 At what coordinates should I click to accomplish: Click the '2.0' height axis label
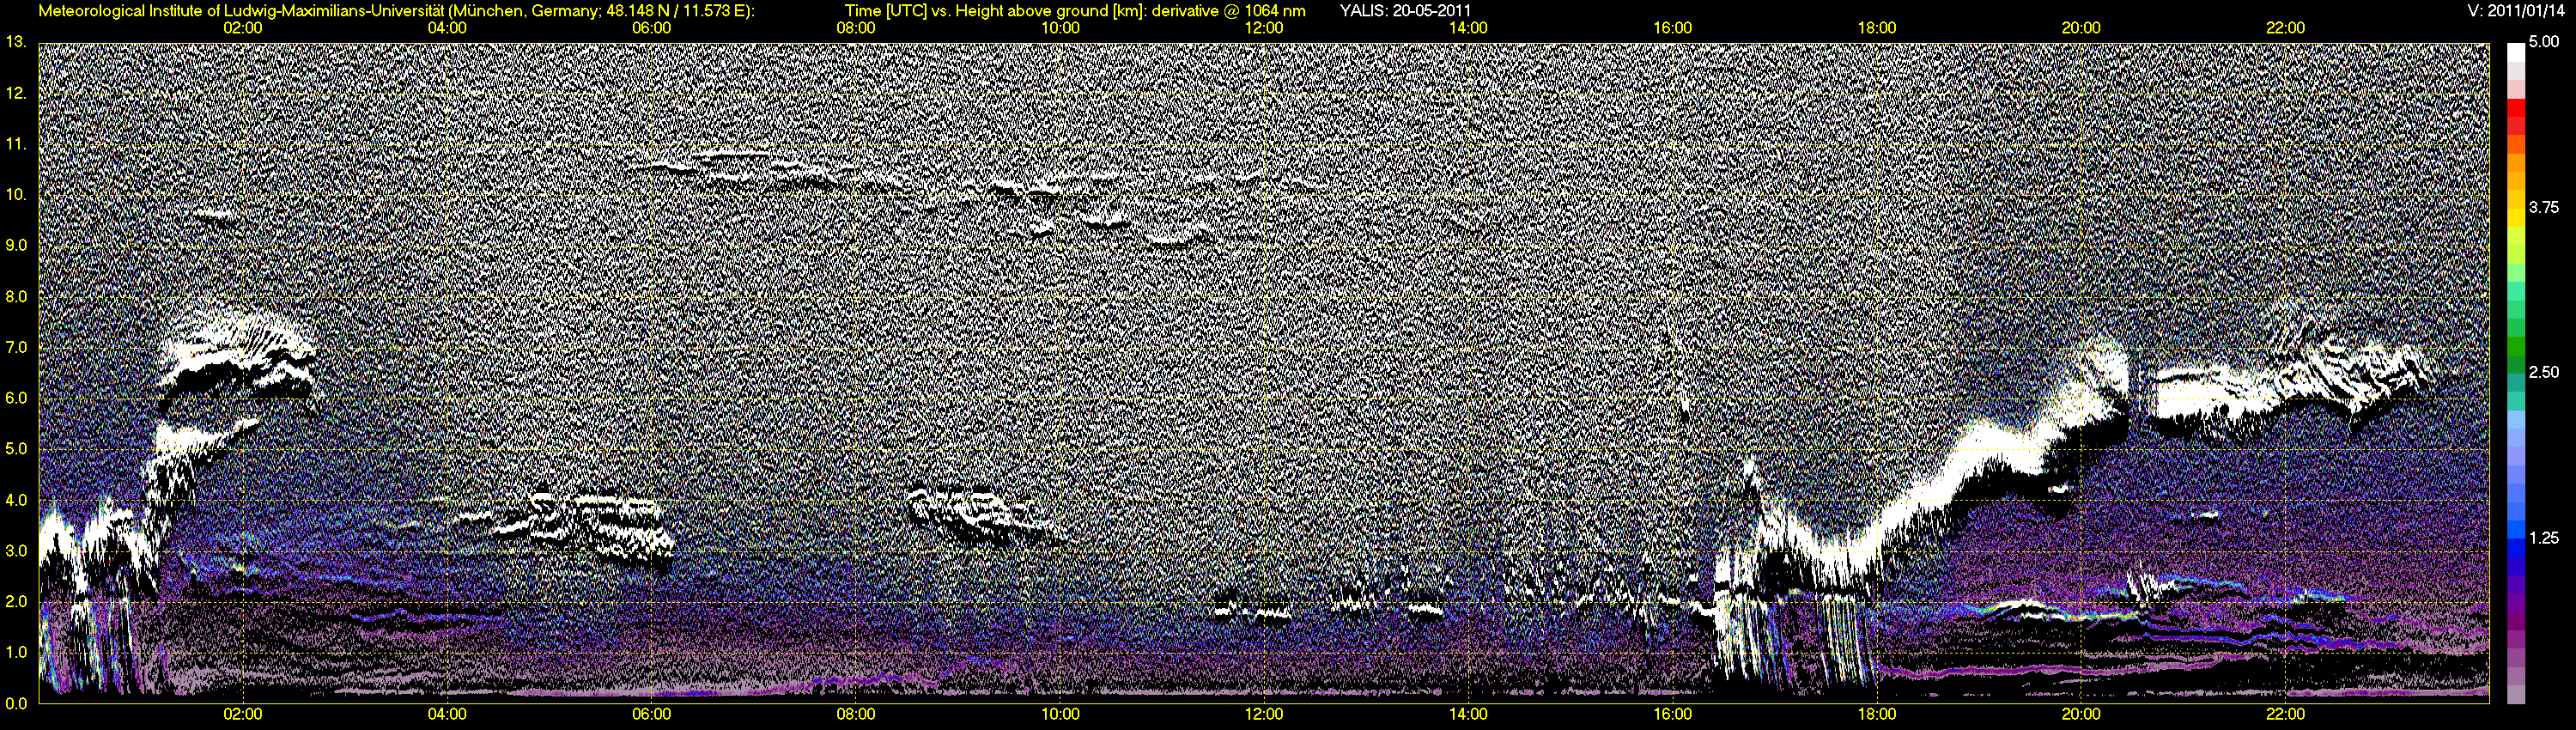[17, 602]
